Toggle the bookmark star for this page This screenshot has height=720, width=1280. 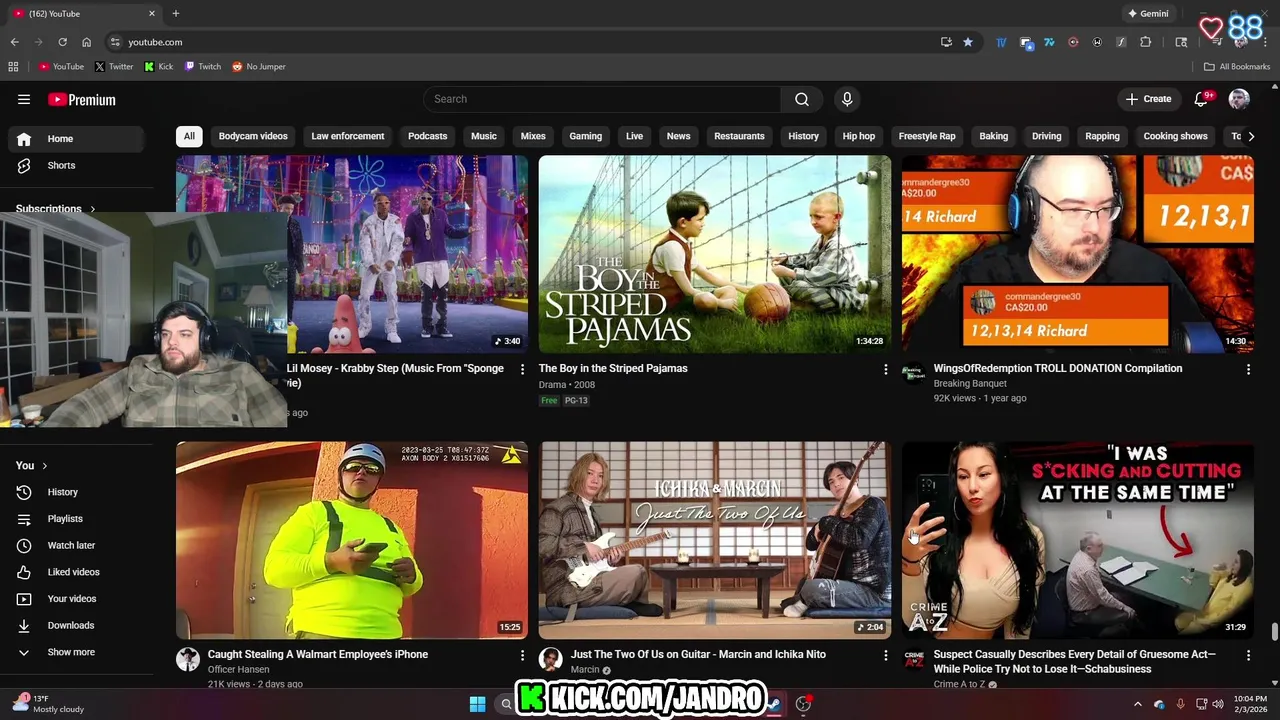(968, 42)
